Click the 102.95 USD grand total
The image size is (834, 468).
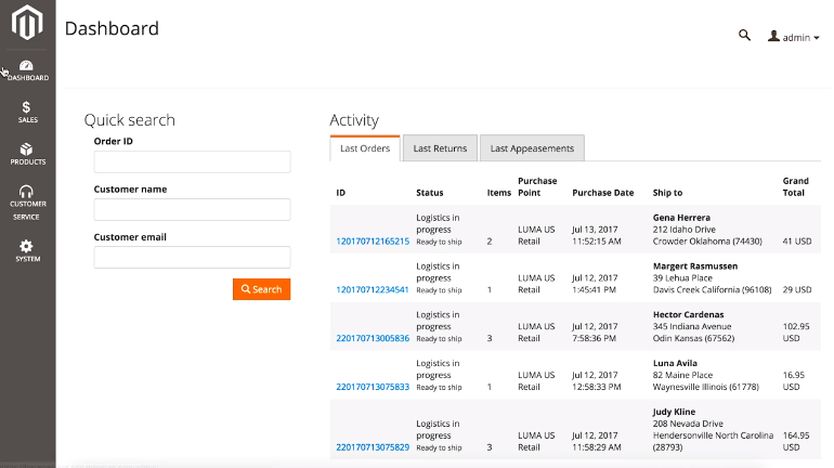tap(796, 332)
